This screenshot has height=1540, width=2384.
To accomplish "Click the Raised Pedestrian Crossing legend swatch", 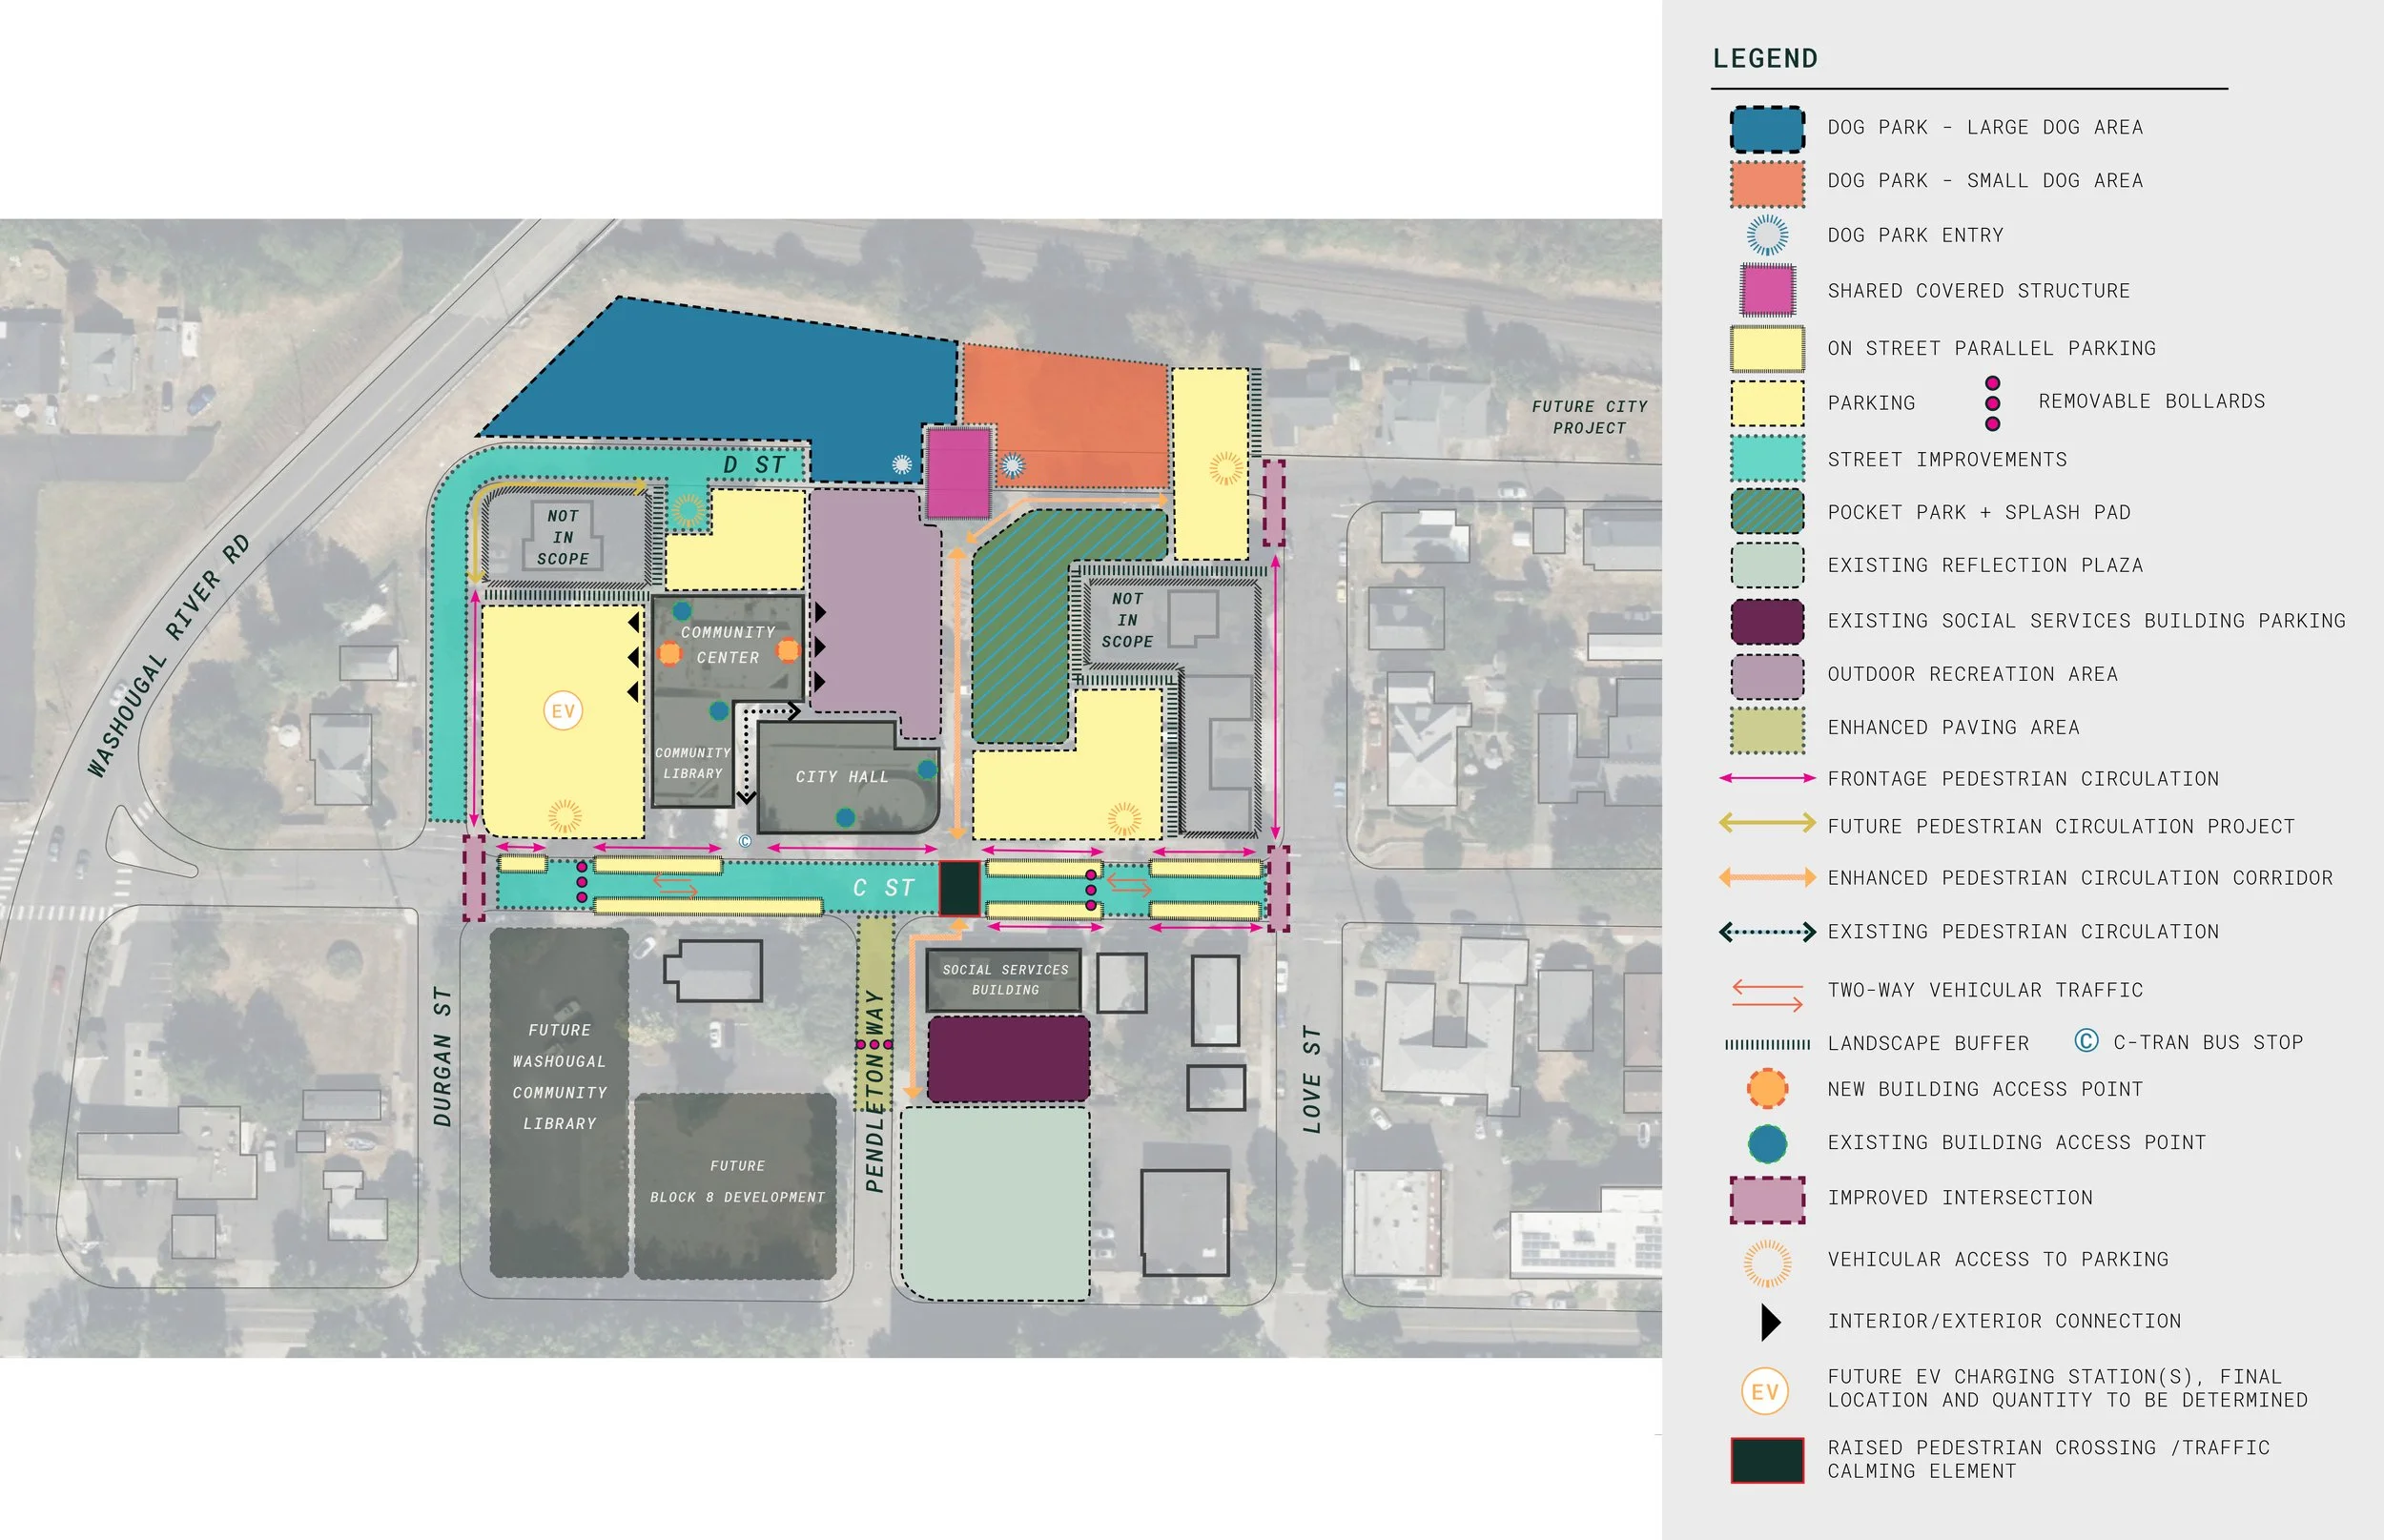I will click(x=1767, y=1460).
